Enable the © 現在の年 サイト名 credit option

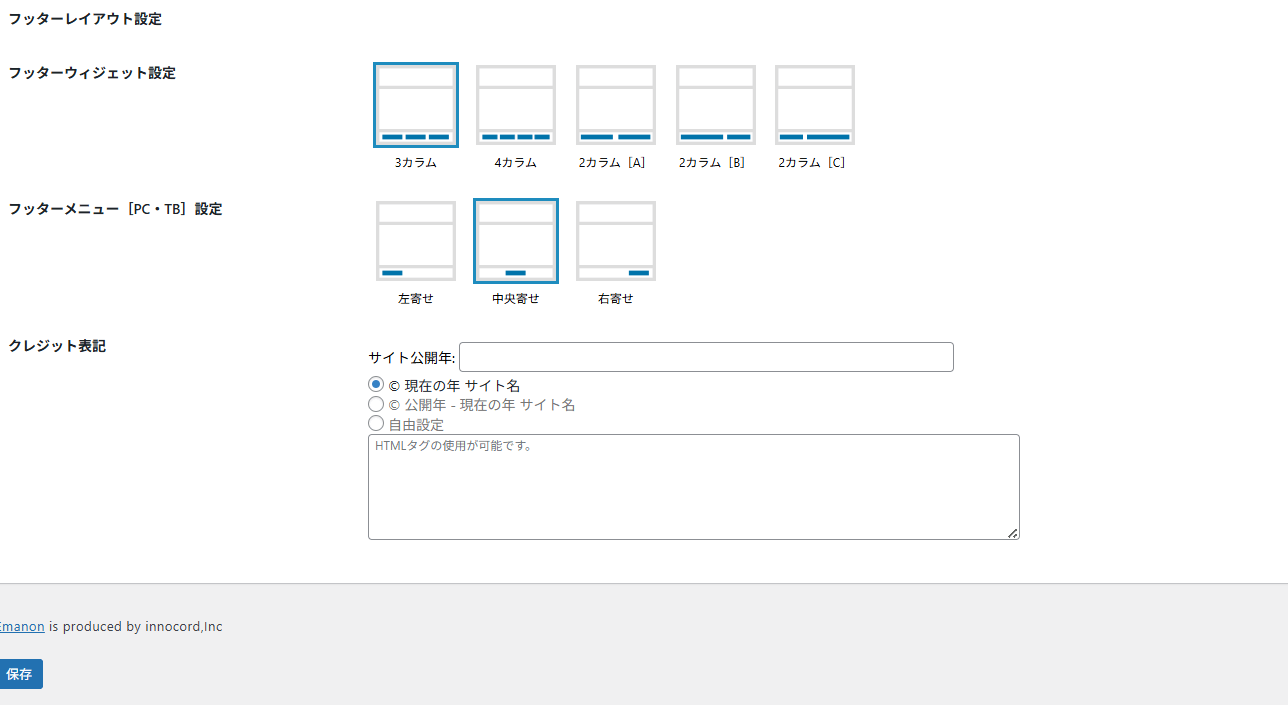(x=376, y=384)
